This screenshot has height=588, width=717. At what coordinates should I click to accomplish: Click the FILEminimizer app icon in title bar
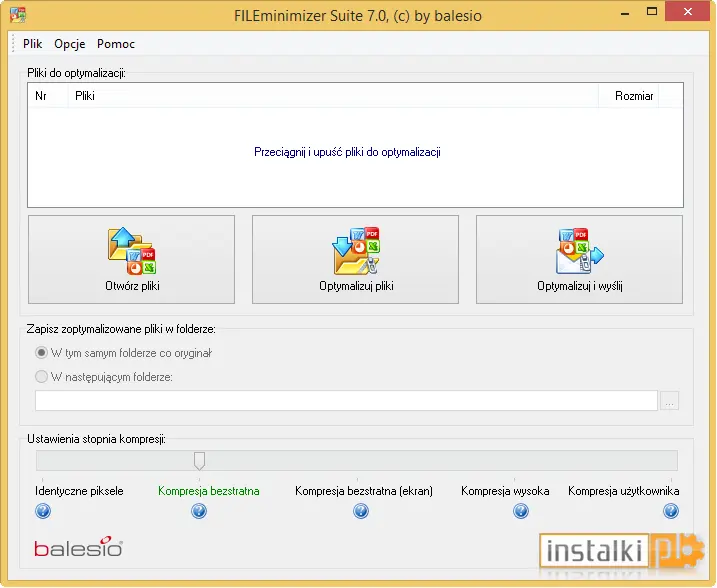[18, 15]
